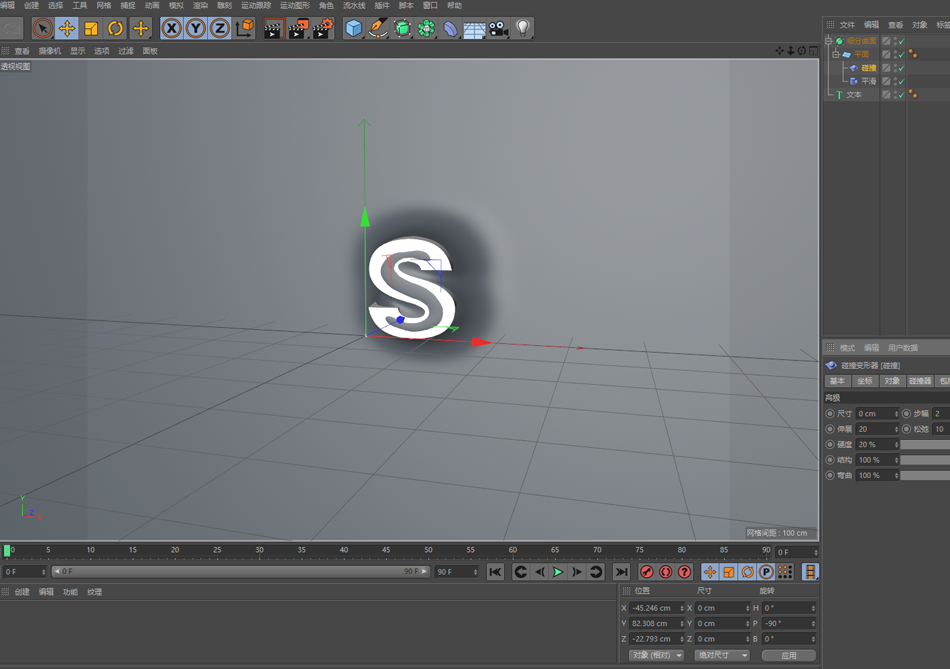950x669 pixels.
Task: Open the 创建 main menu
Action: coord(31,5)
